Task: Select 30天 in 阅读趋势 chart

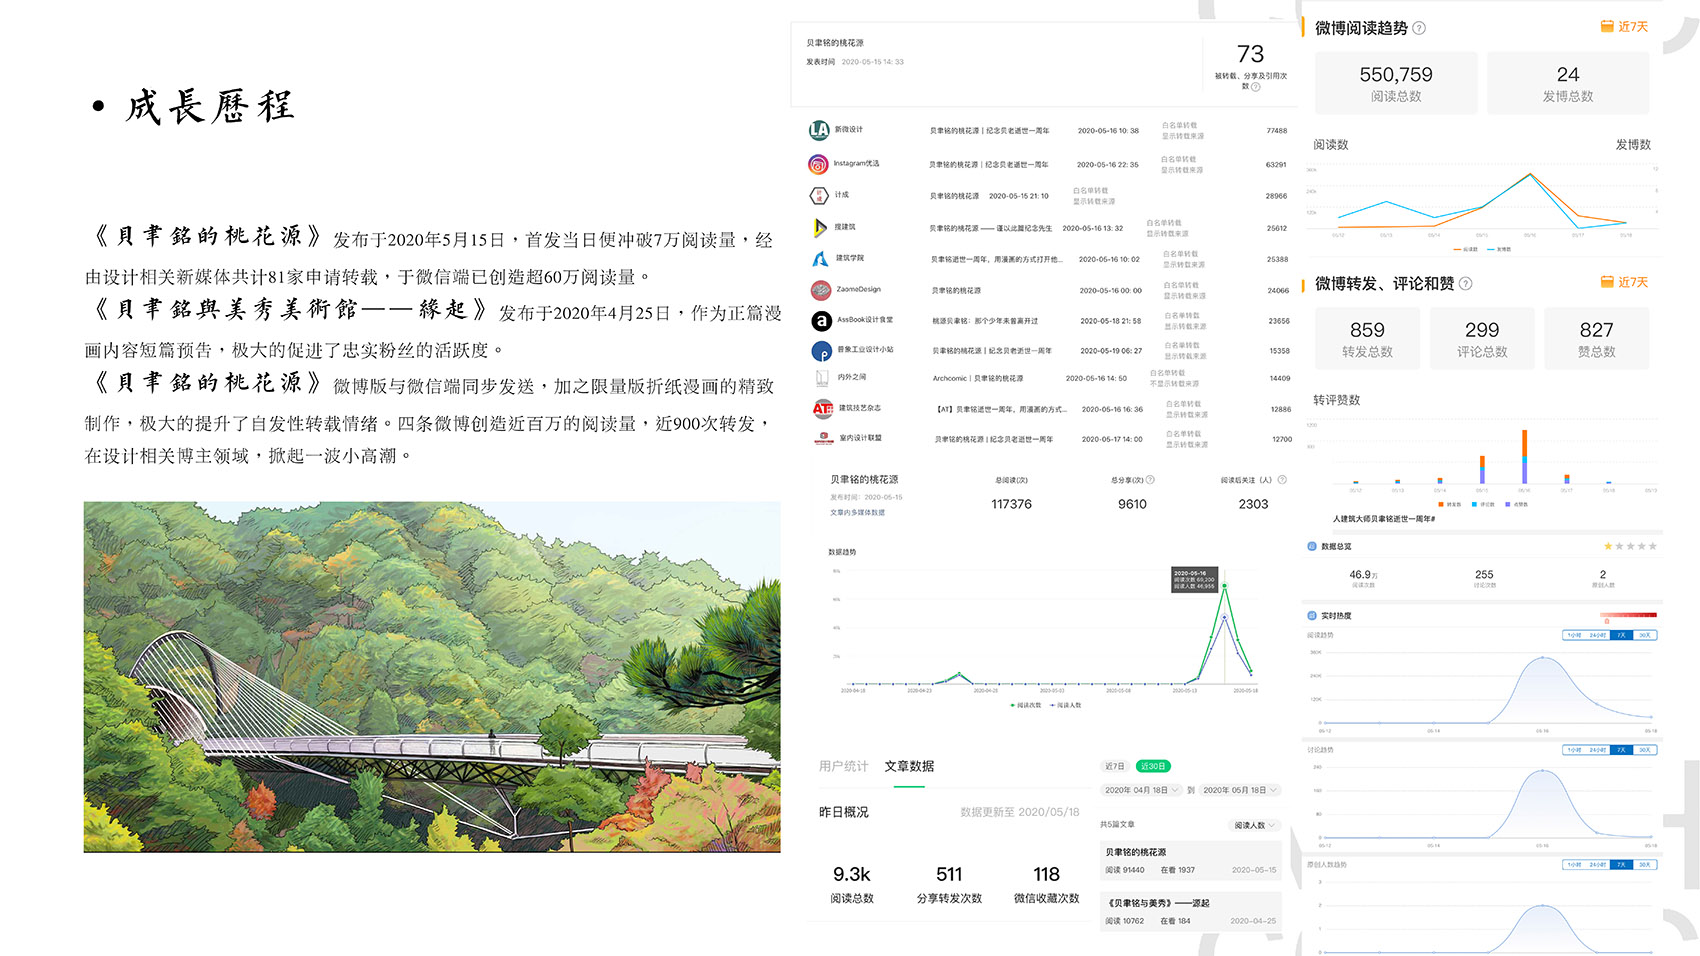Action: pos(1645,635)
